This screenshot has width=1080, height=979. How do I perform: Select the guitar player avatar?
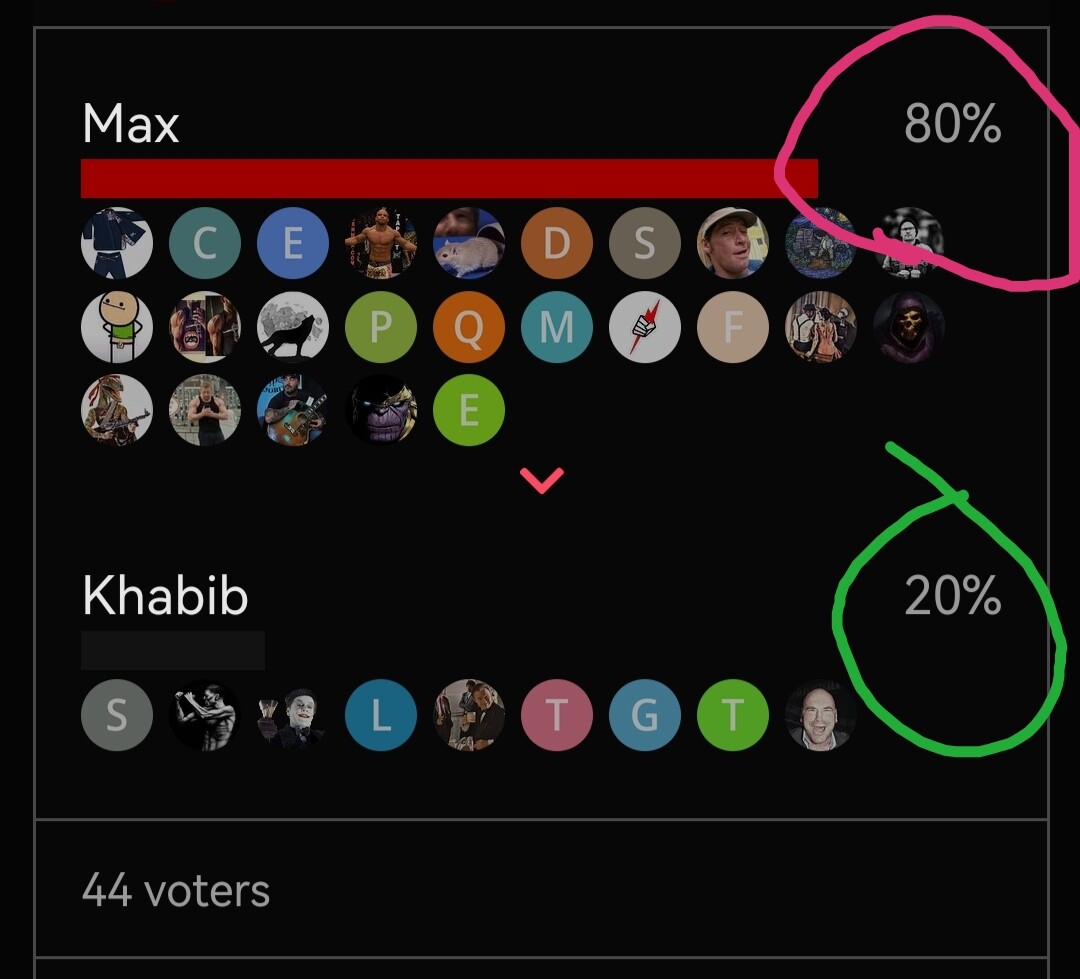pos(293,411)
